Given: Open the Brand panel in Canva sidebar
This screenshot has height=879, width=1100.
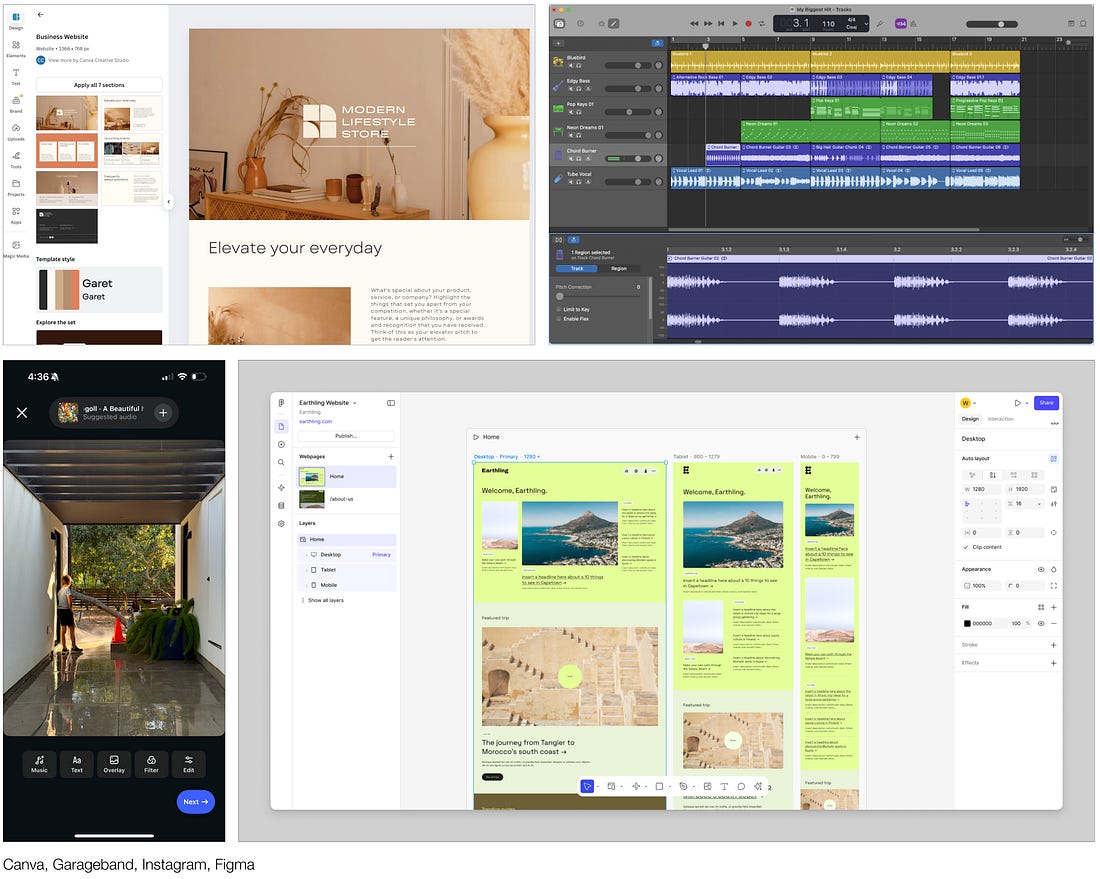Looking at the screenshot, I should pyautogui.click(x=15, y=104).
